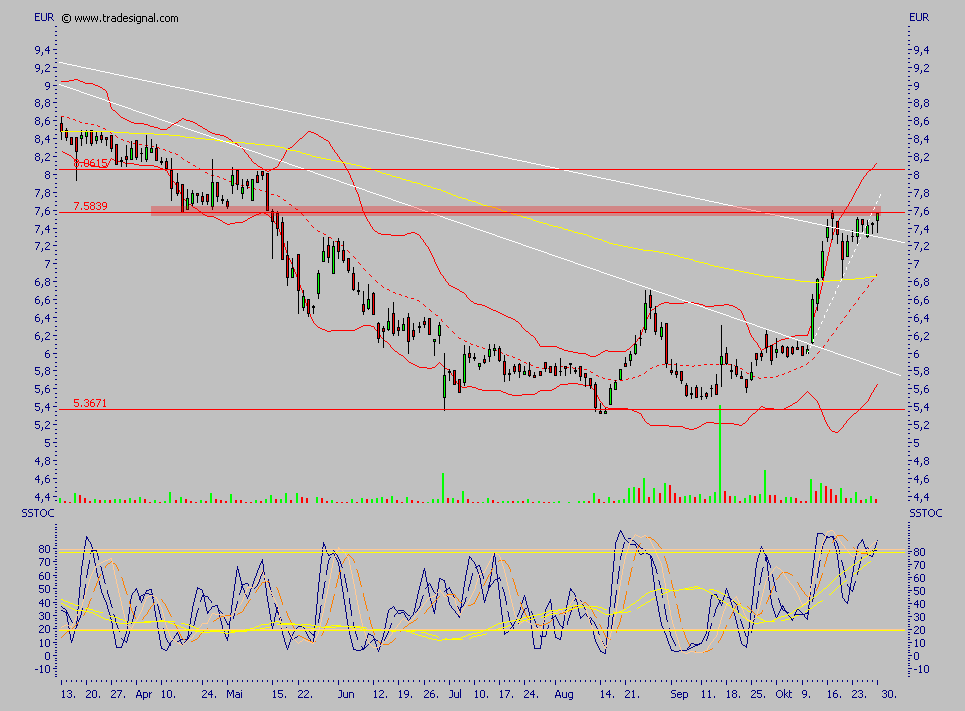Screen dimensions: 965x711
Task: Click the yellow 20 oversold stochastic line
Action: point(480,630)
